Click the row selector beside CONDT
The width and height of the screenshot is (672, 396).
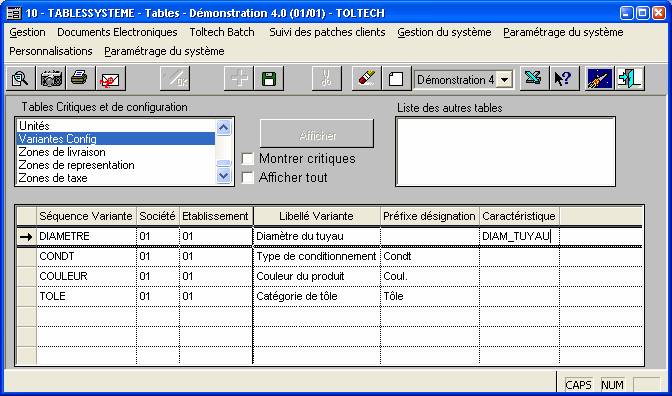pos(27,256)
